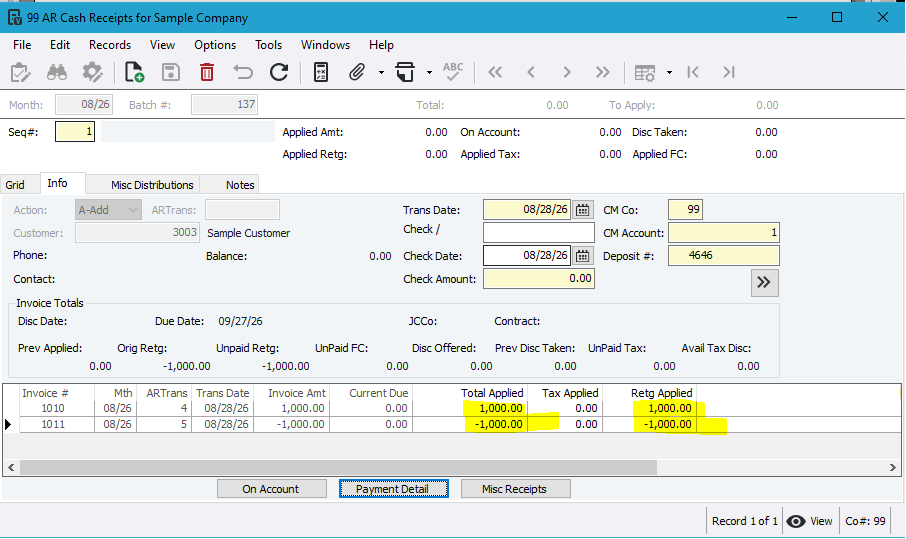906x539 pixels.
Task: Open the grid settings table icon
Action: pyautogui.click(x=645, y=73)
